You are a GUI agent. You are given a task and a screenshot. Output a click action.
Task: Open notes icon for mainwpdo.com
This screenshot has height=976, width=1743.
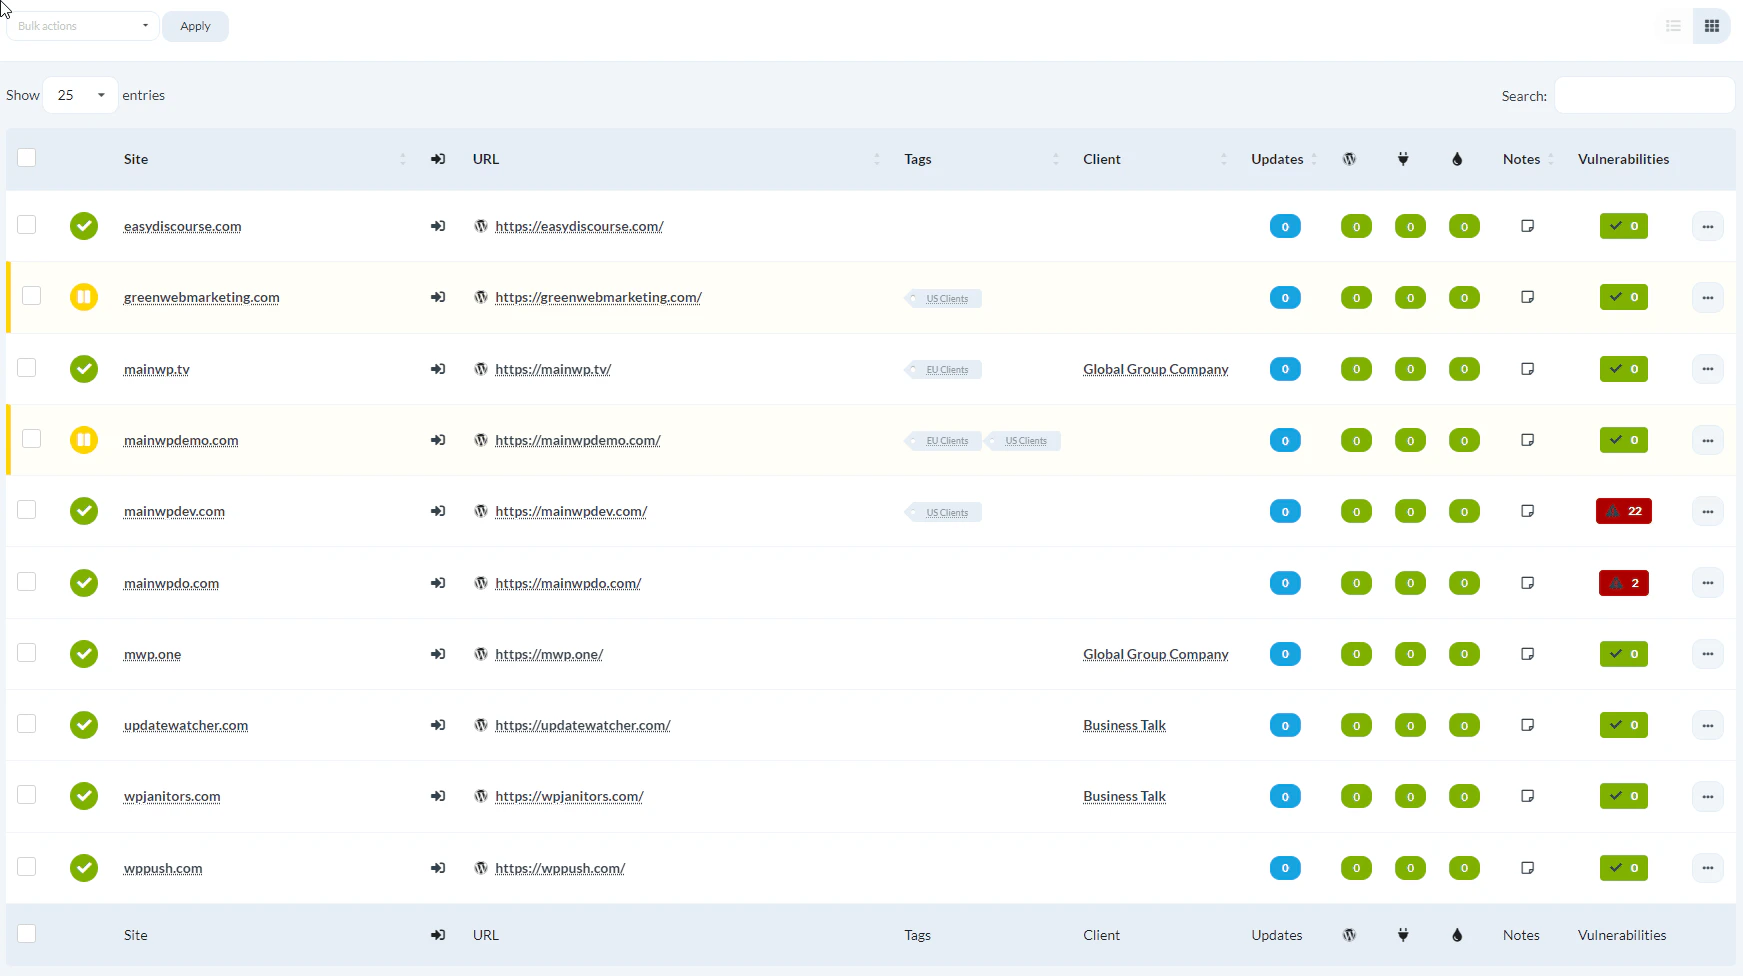point(1528,583)
